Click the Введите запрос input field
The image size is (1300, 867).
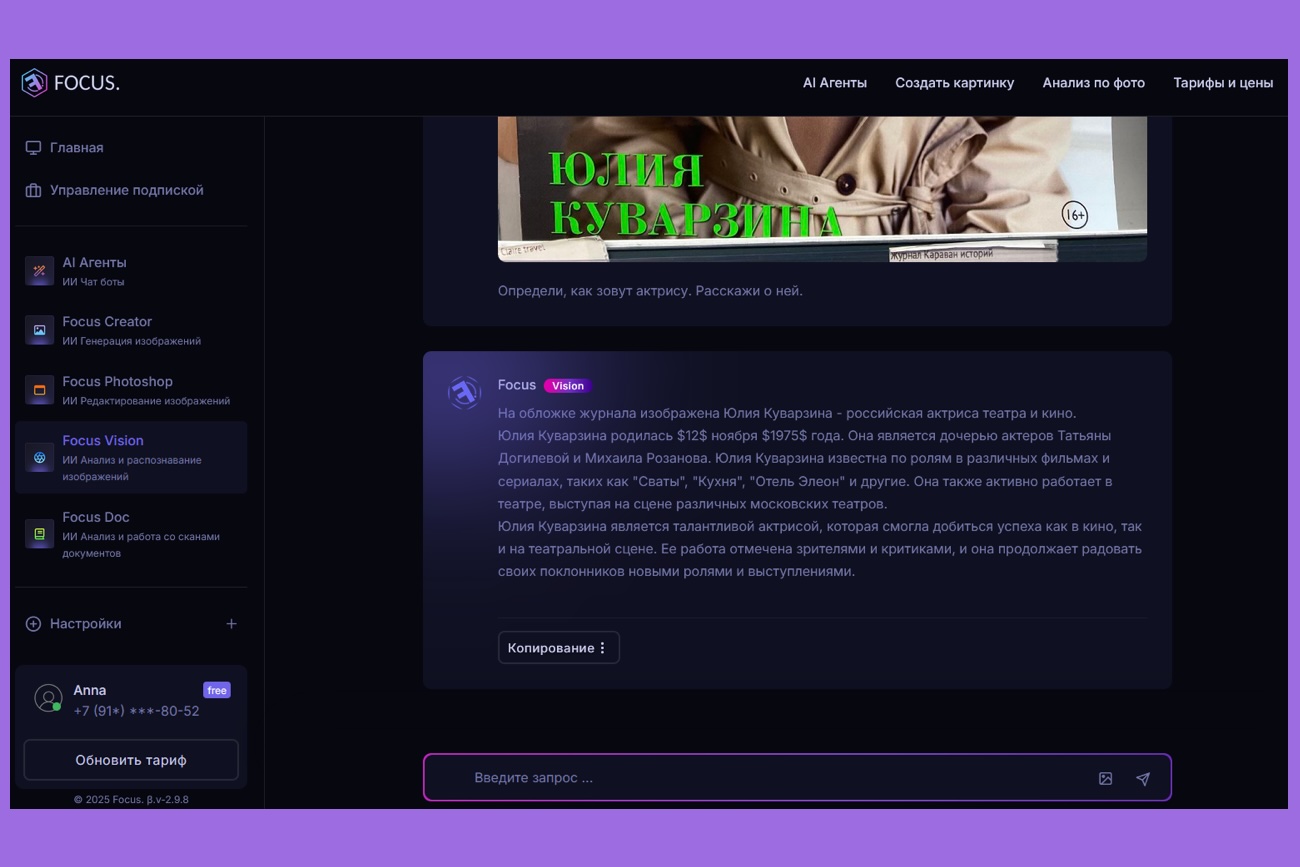[x=770, y=778]
